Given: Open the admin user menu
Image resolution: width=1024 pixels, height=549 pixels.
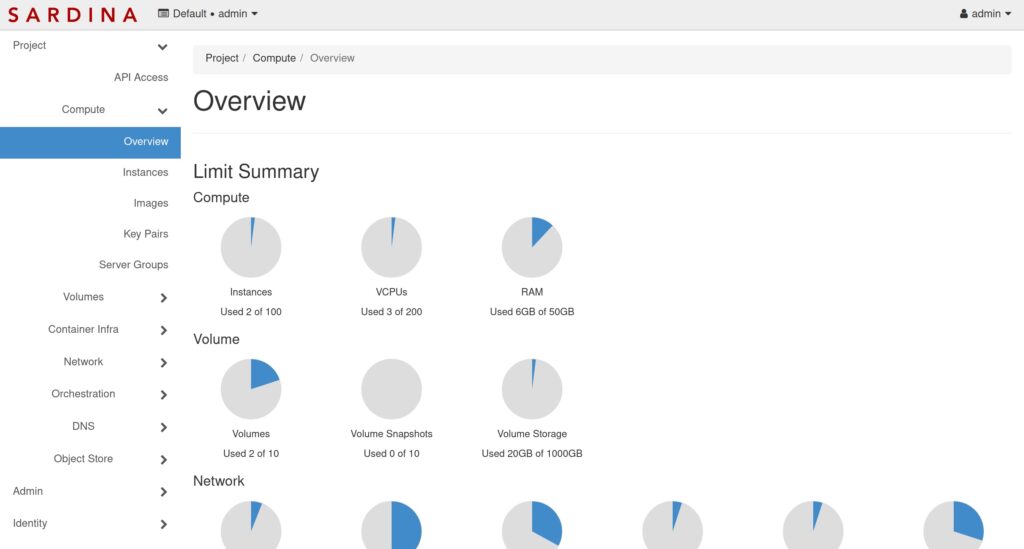Looking at the screenshot, I should pyautogui.click(x=985, y=14).
